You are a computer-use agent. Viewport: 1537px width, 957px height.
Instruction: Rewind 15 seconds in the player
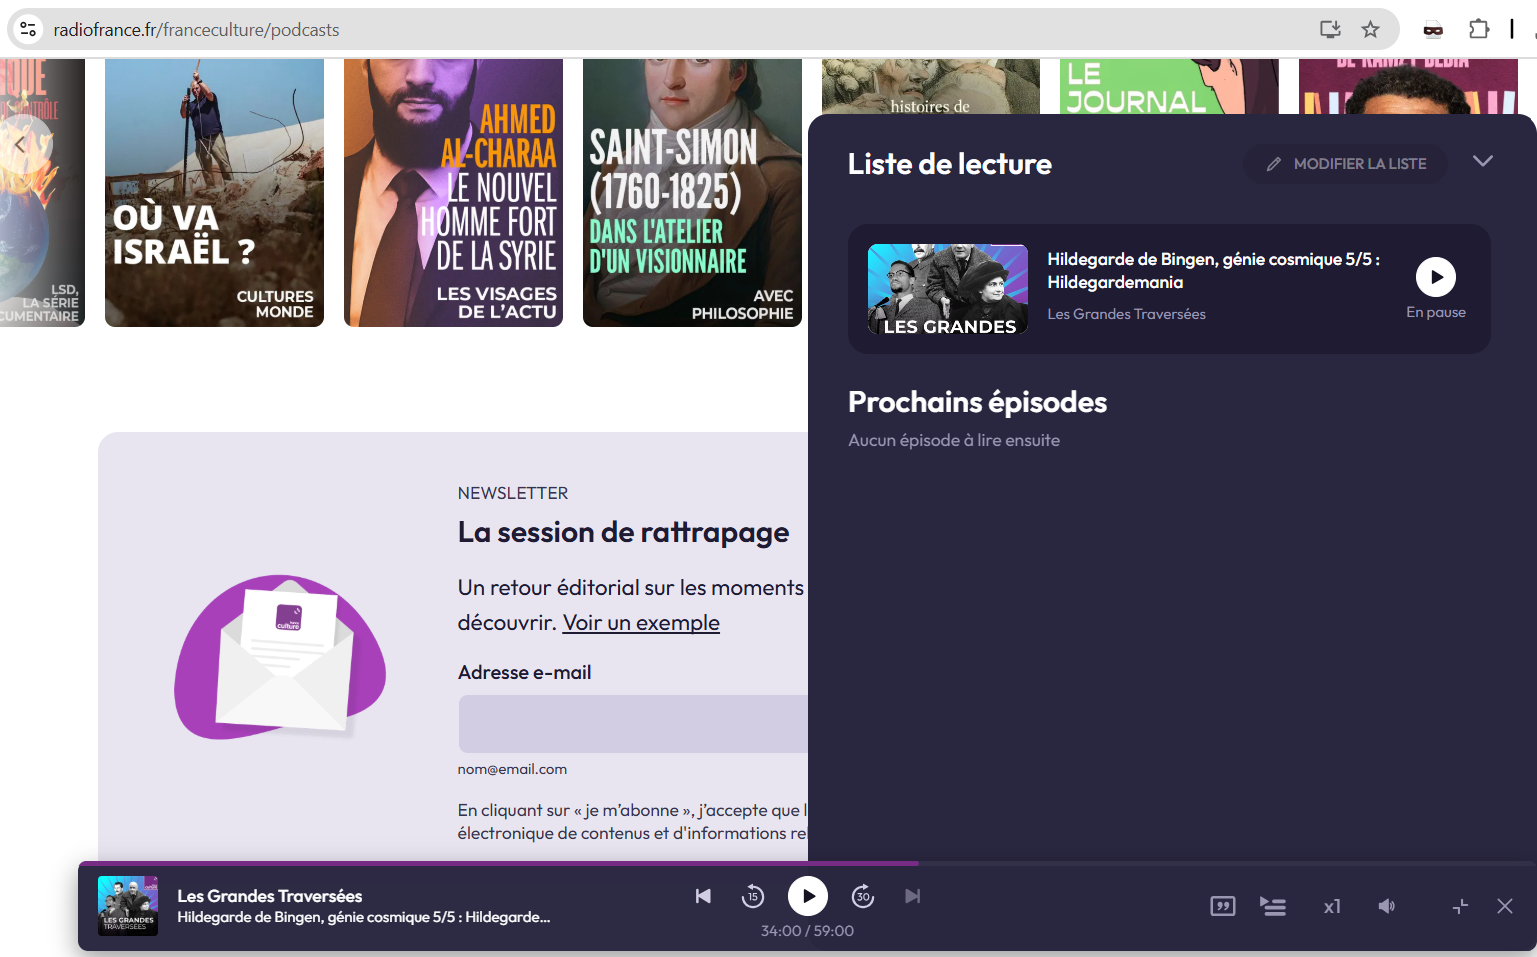click(x=753, y=896)
